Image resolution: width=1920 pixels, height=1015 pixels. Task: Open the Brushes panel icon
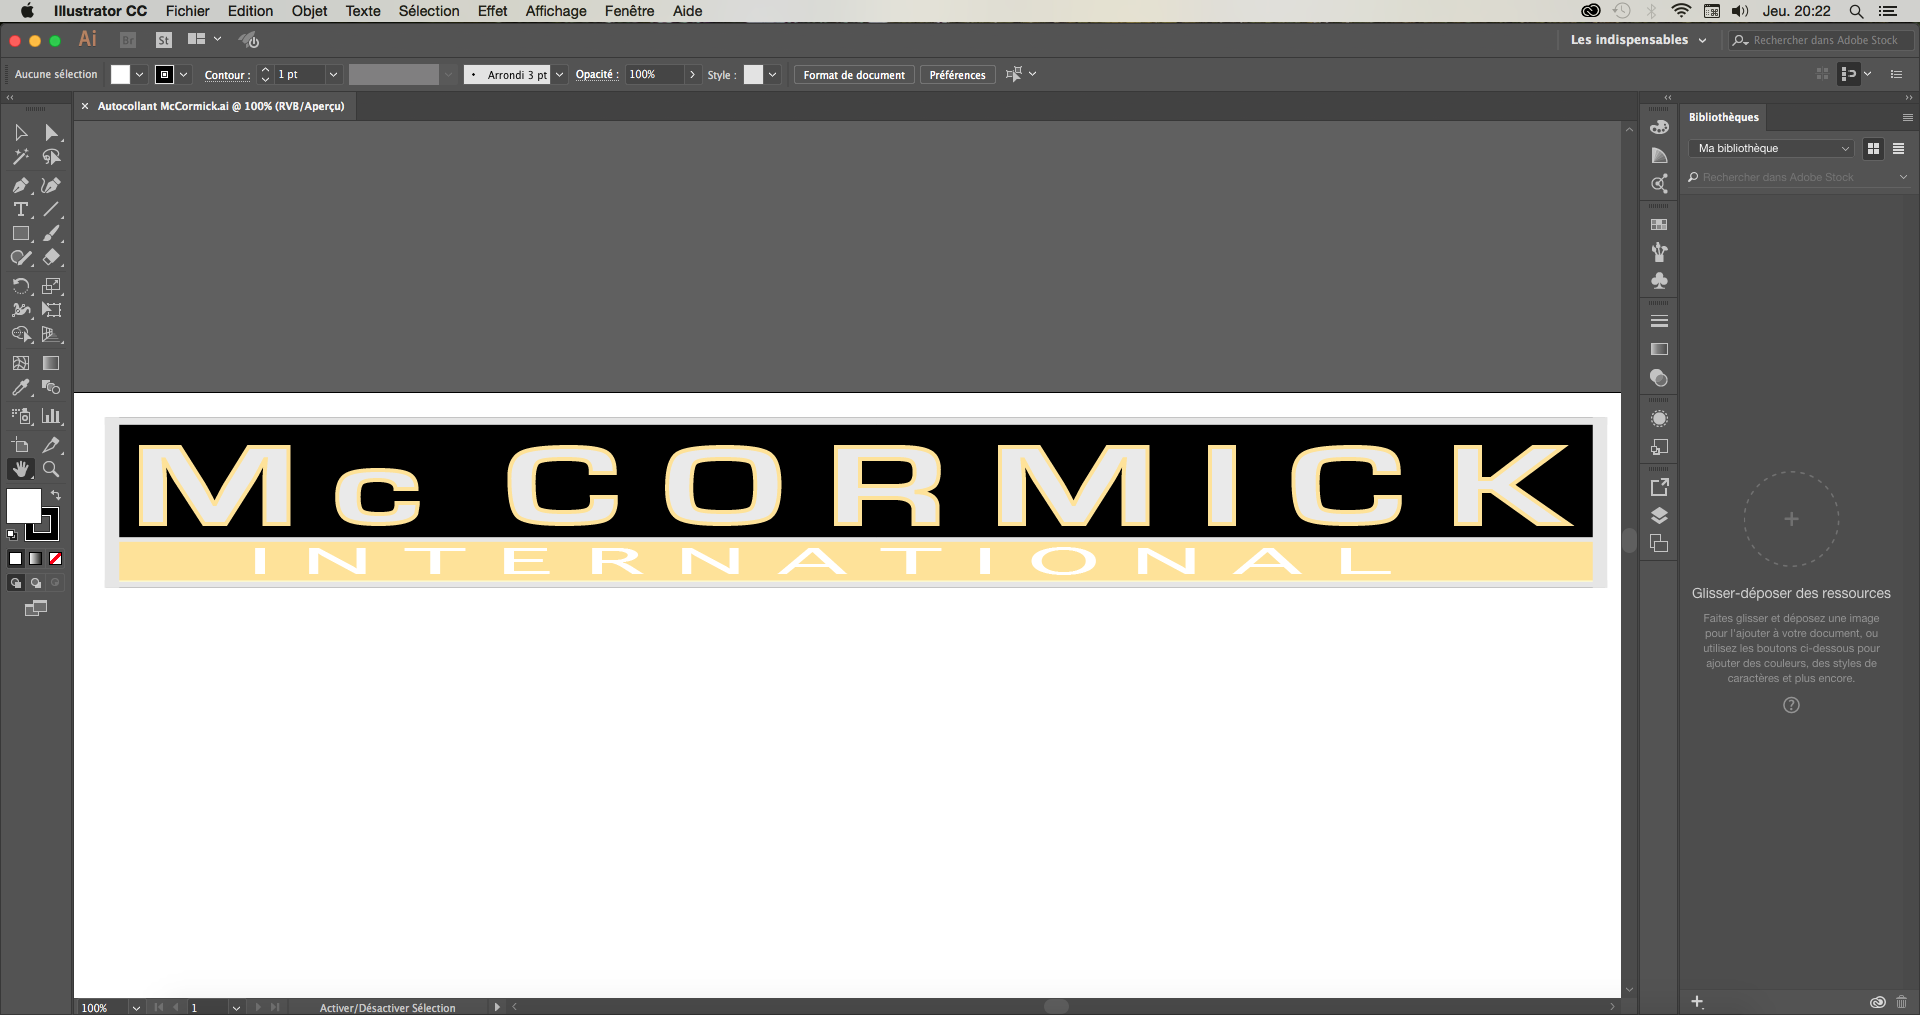tap(1659, 252)
